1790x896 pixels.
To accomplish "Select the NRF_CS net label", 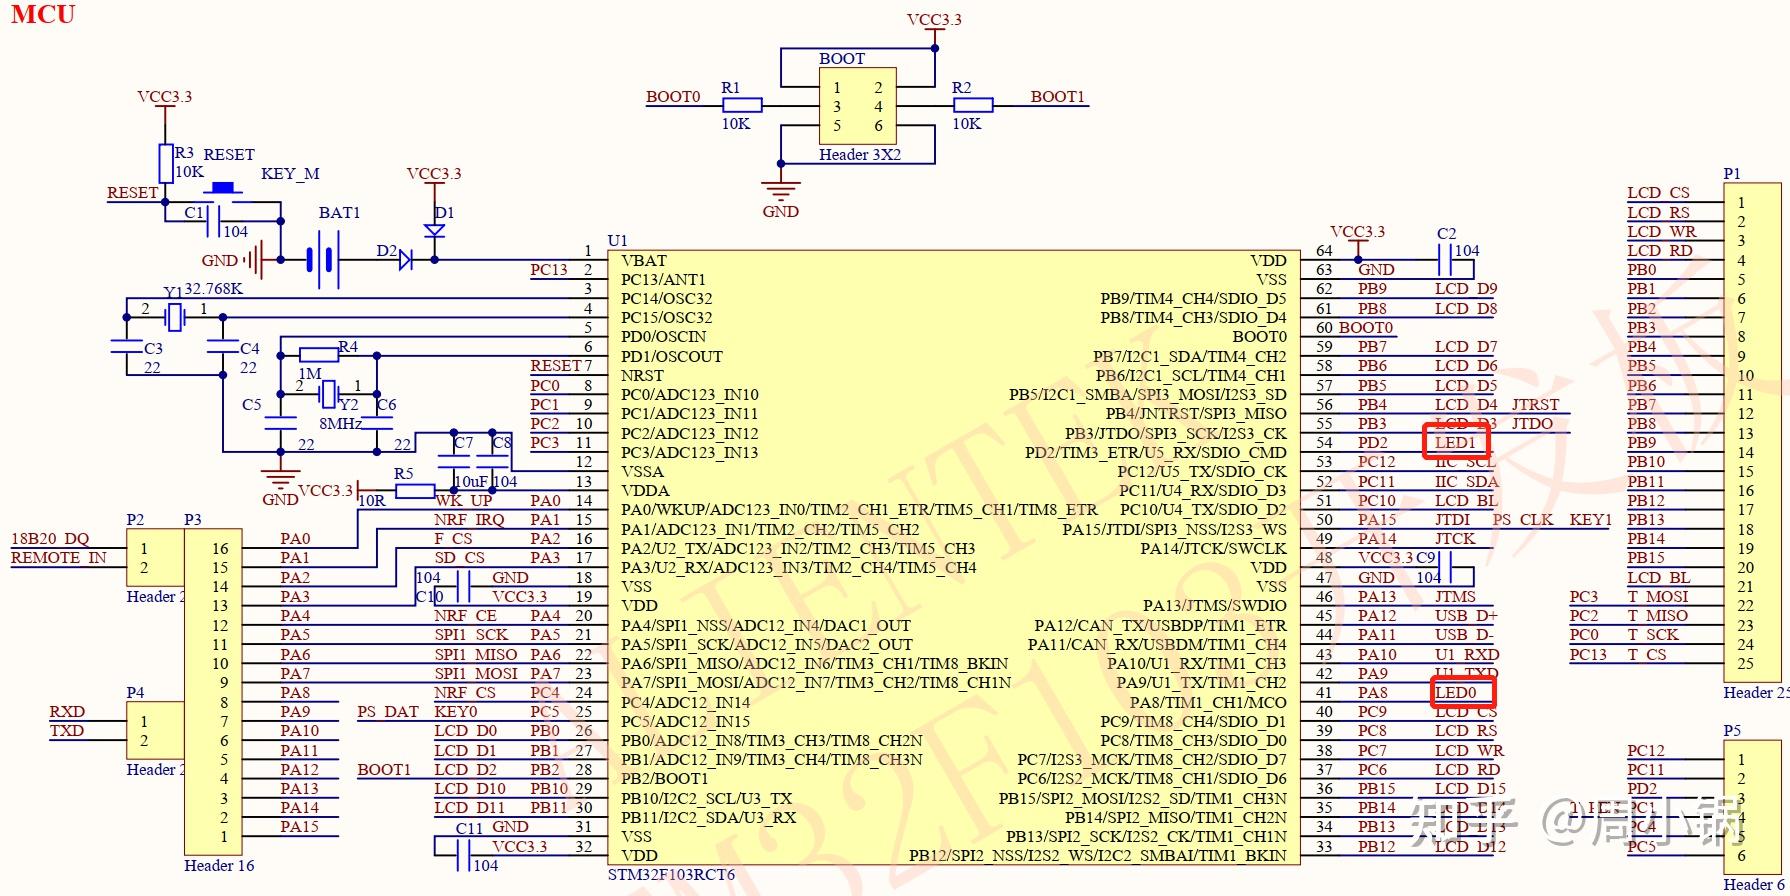I will 465,693.
